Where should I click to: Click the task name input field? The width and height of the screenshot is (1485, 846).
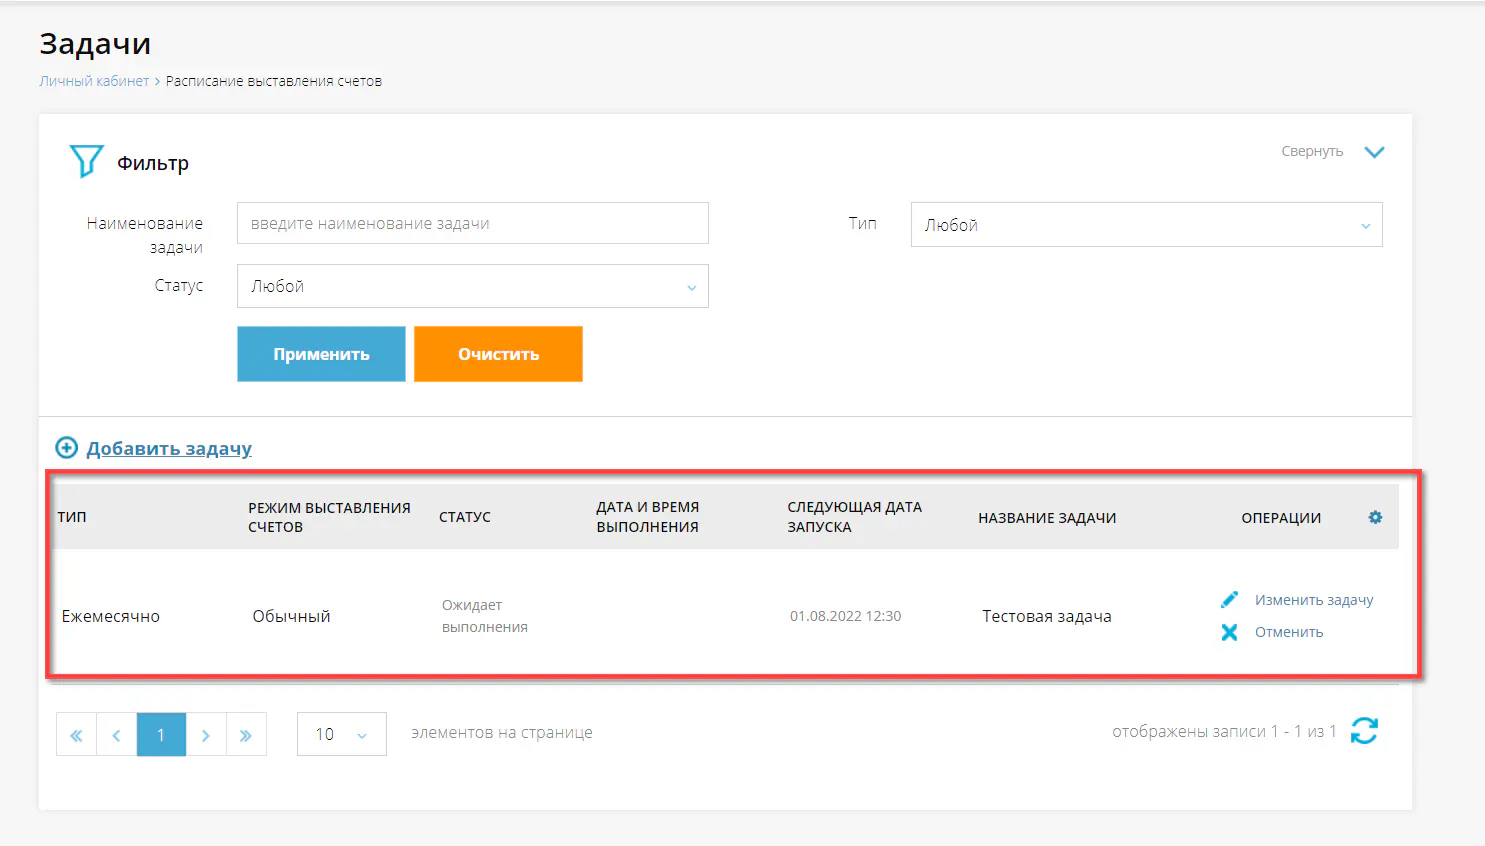472,223
